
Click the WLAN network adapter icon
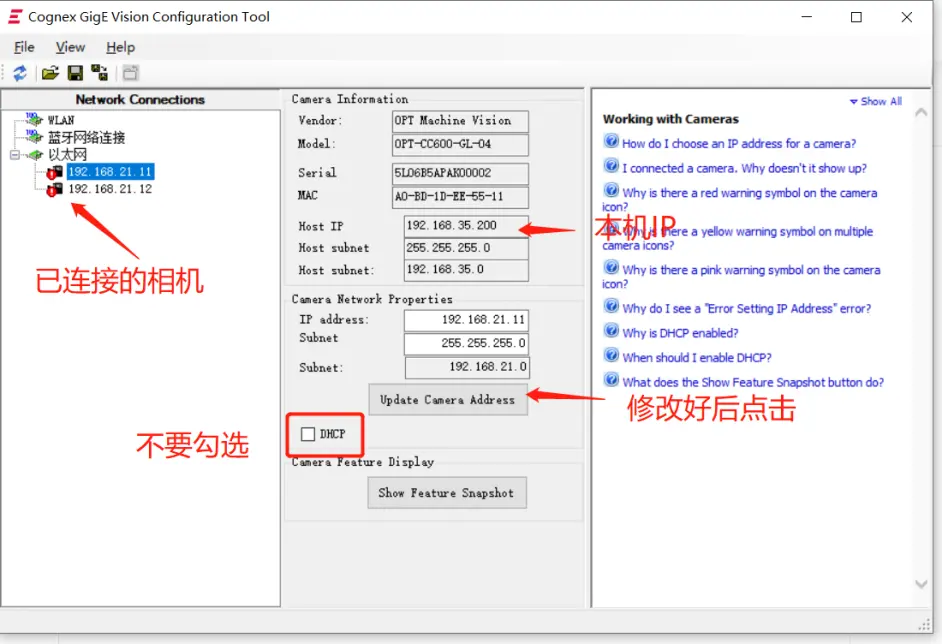coord(34,120)
